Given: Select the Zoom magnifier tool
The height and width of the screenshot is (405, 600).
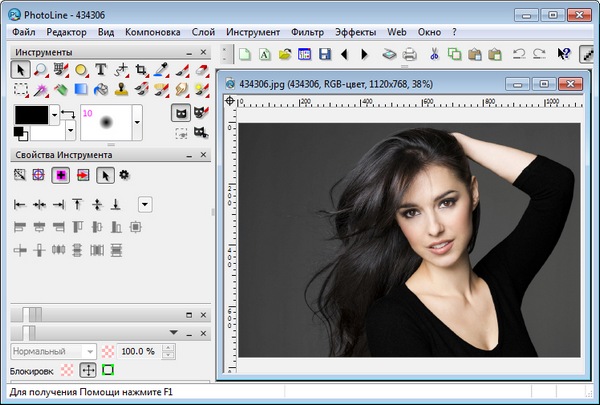Looking at the screenshot, I should 41,69.
